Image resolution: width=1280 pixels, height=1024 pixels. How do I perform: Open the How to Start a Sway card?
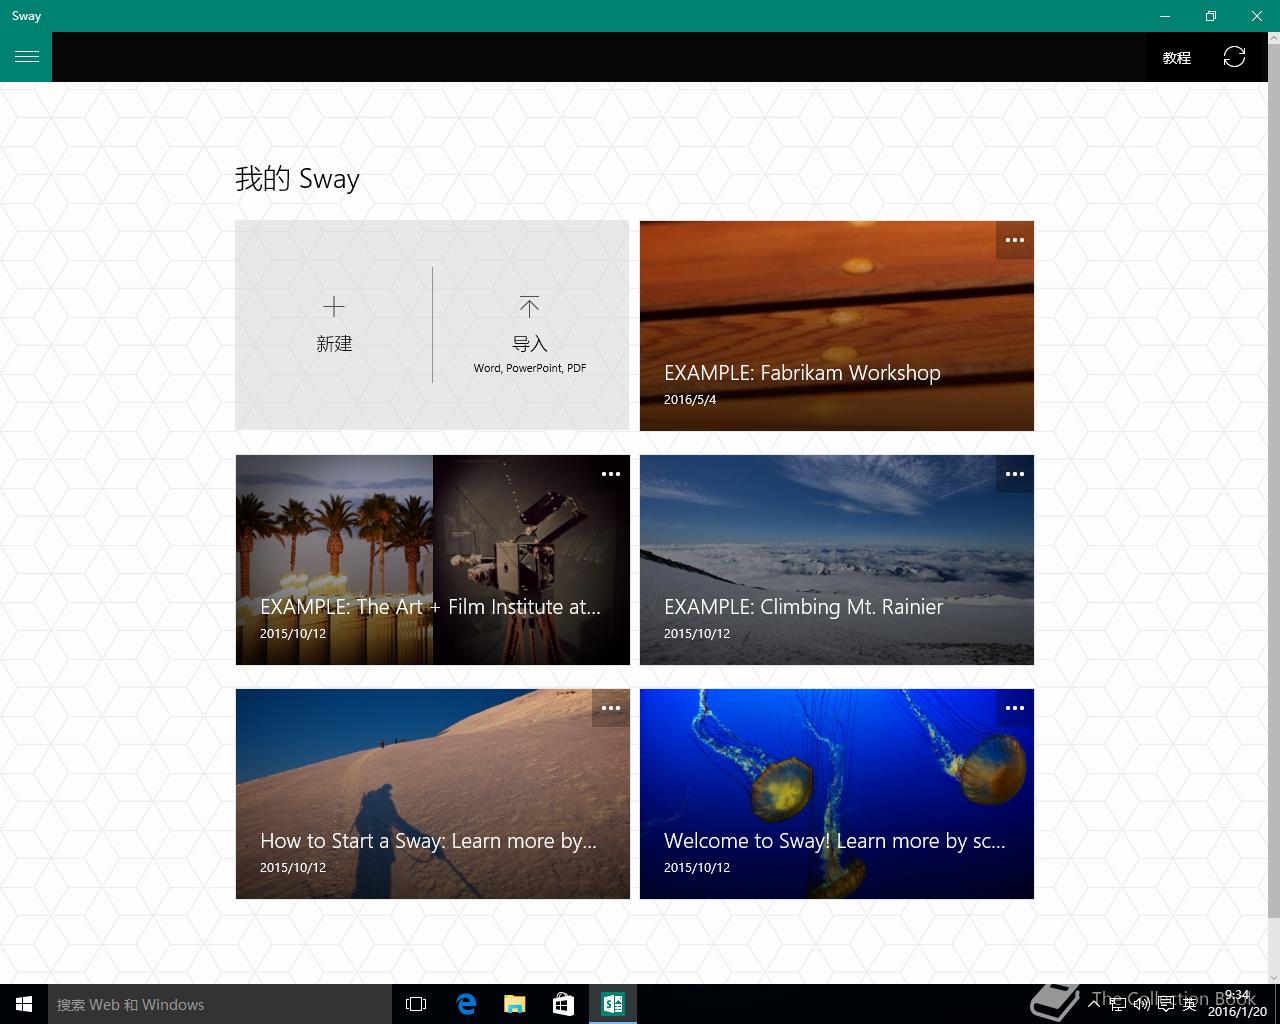(433, 794)
